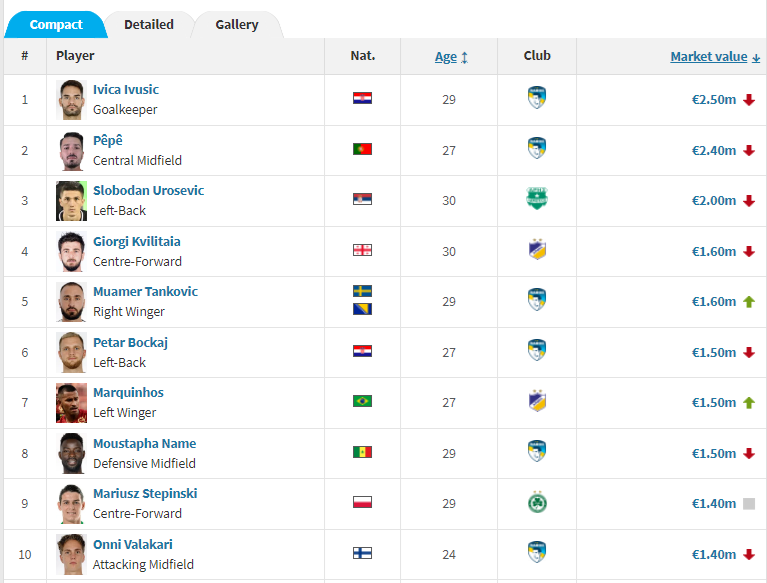Select the Compact view tab
This screenshot has width=767, height=583.
click(56, 24)
